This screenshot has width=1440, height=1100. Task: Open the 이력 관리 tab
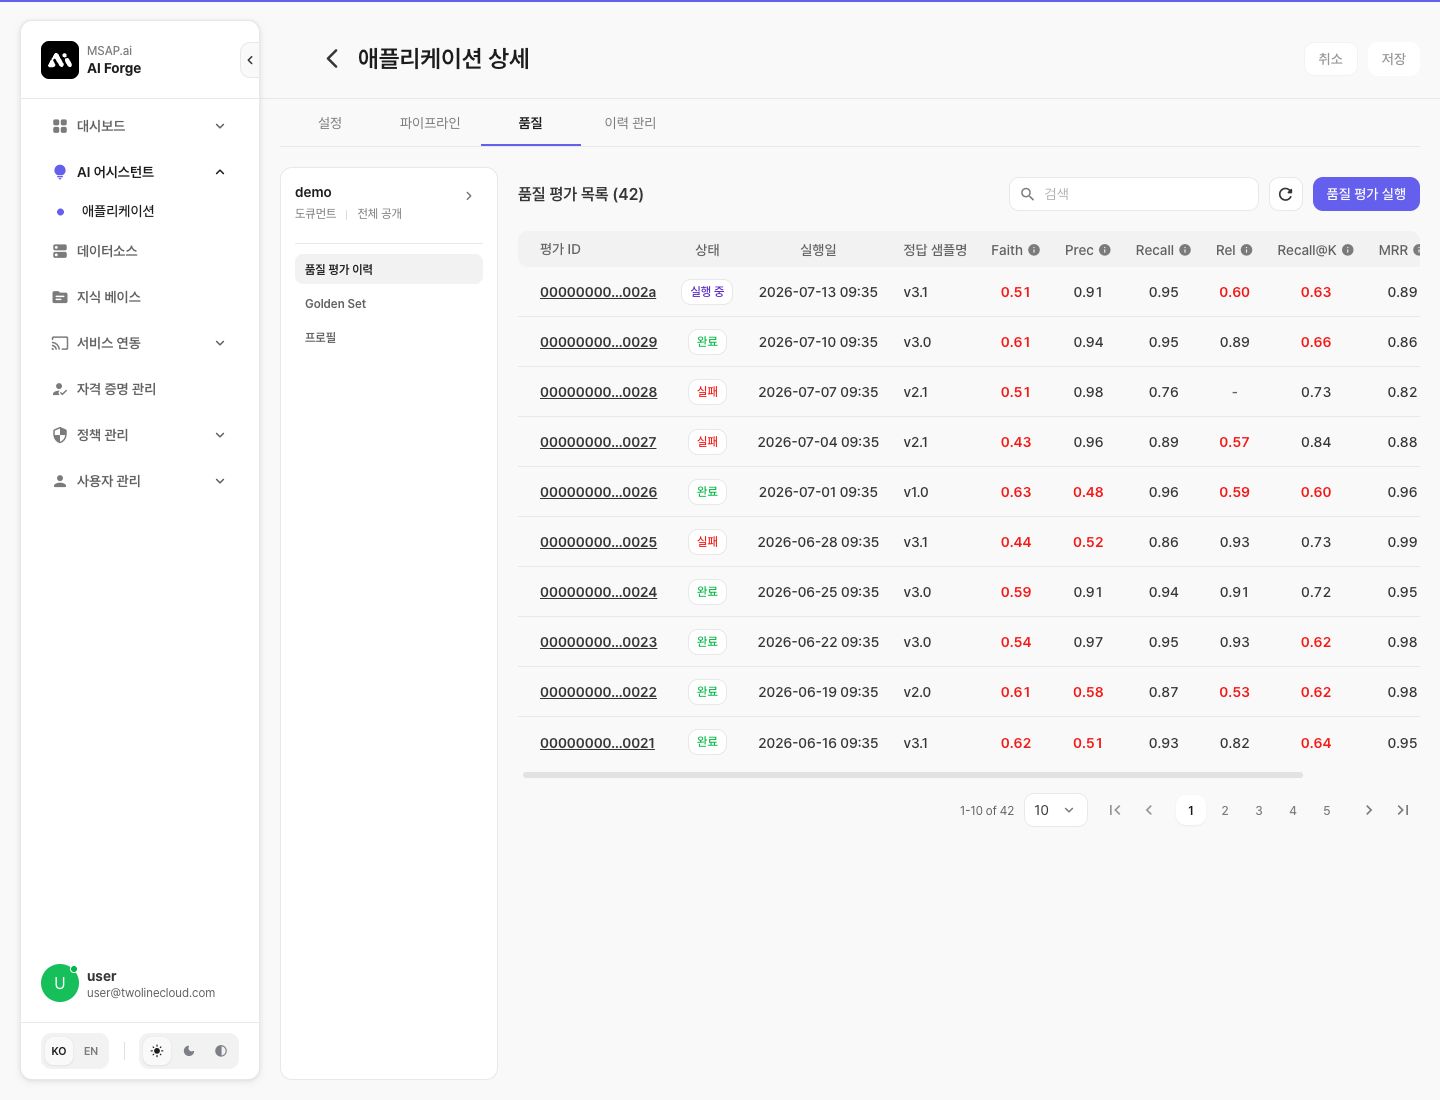pos(630,123)
